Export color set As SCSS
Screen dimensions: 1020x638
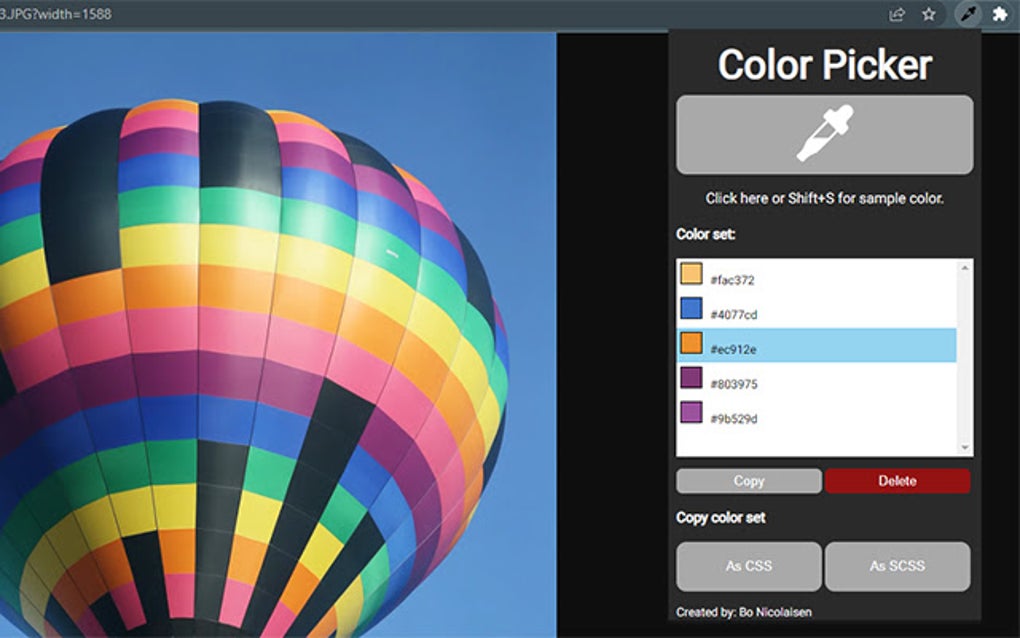pyautogui.click(x=897, y=566)
